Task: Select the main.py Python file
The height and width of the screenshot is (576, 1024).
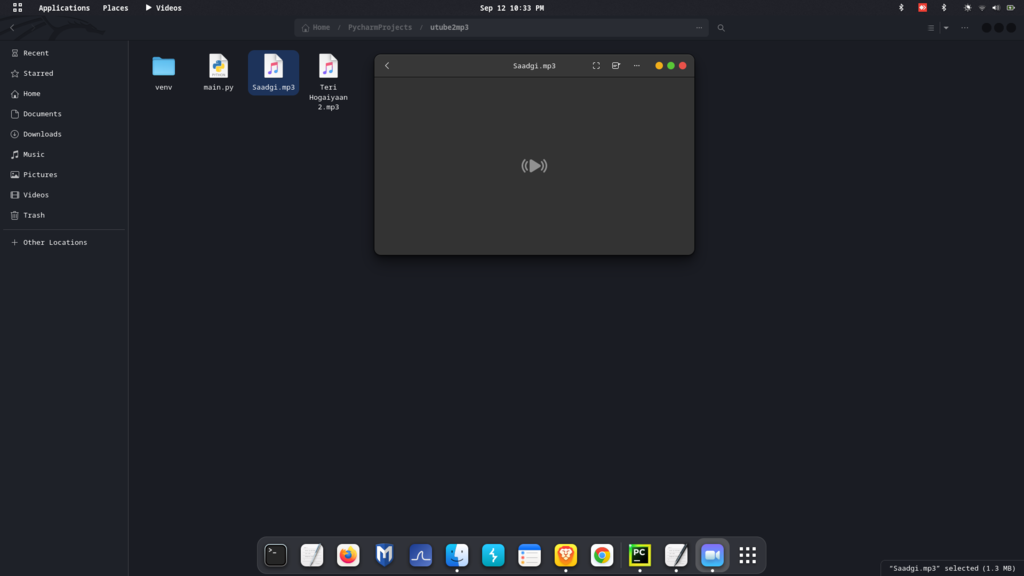Action: click(x=218, y=67)
